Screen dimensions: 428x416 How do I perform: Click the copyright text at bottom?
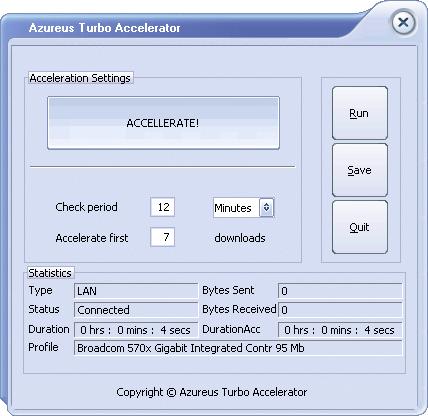(212, 392)
